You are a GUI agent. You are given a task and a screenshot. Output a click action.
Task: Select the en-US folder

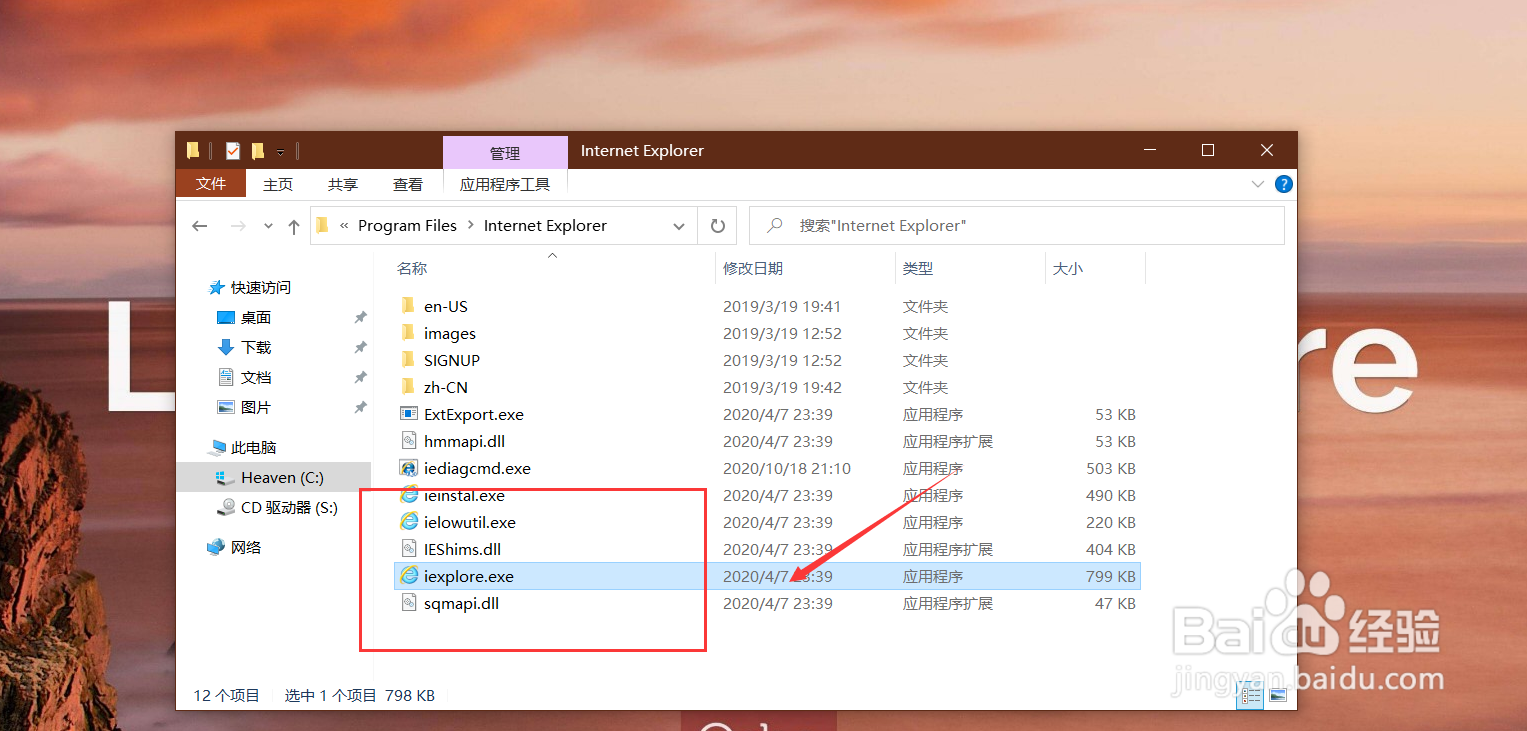[445, 307]
